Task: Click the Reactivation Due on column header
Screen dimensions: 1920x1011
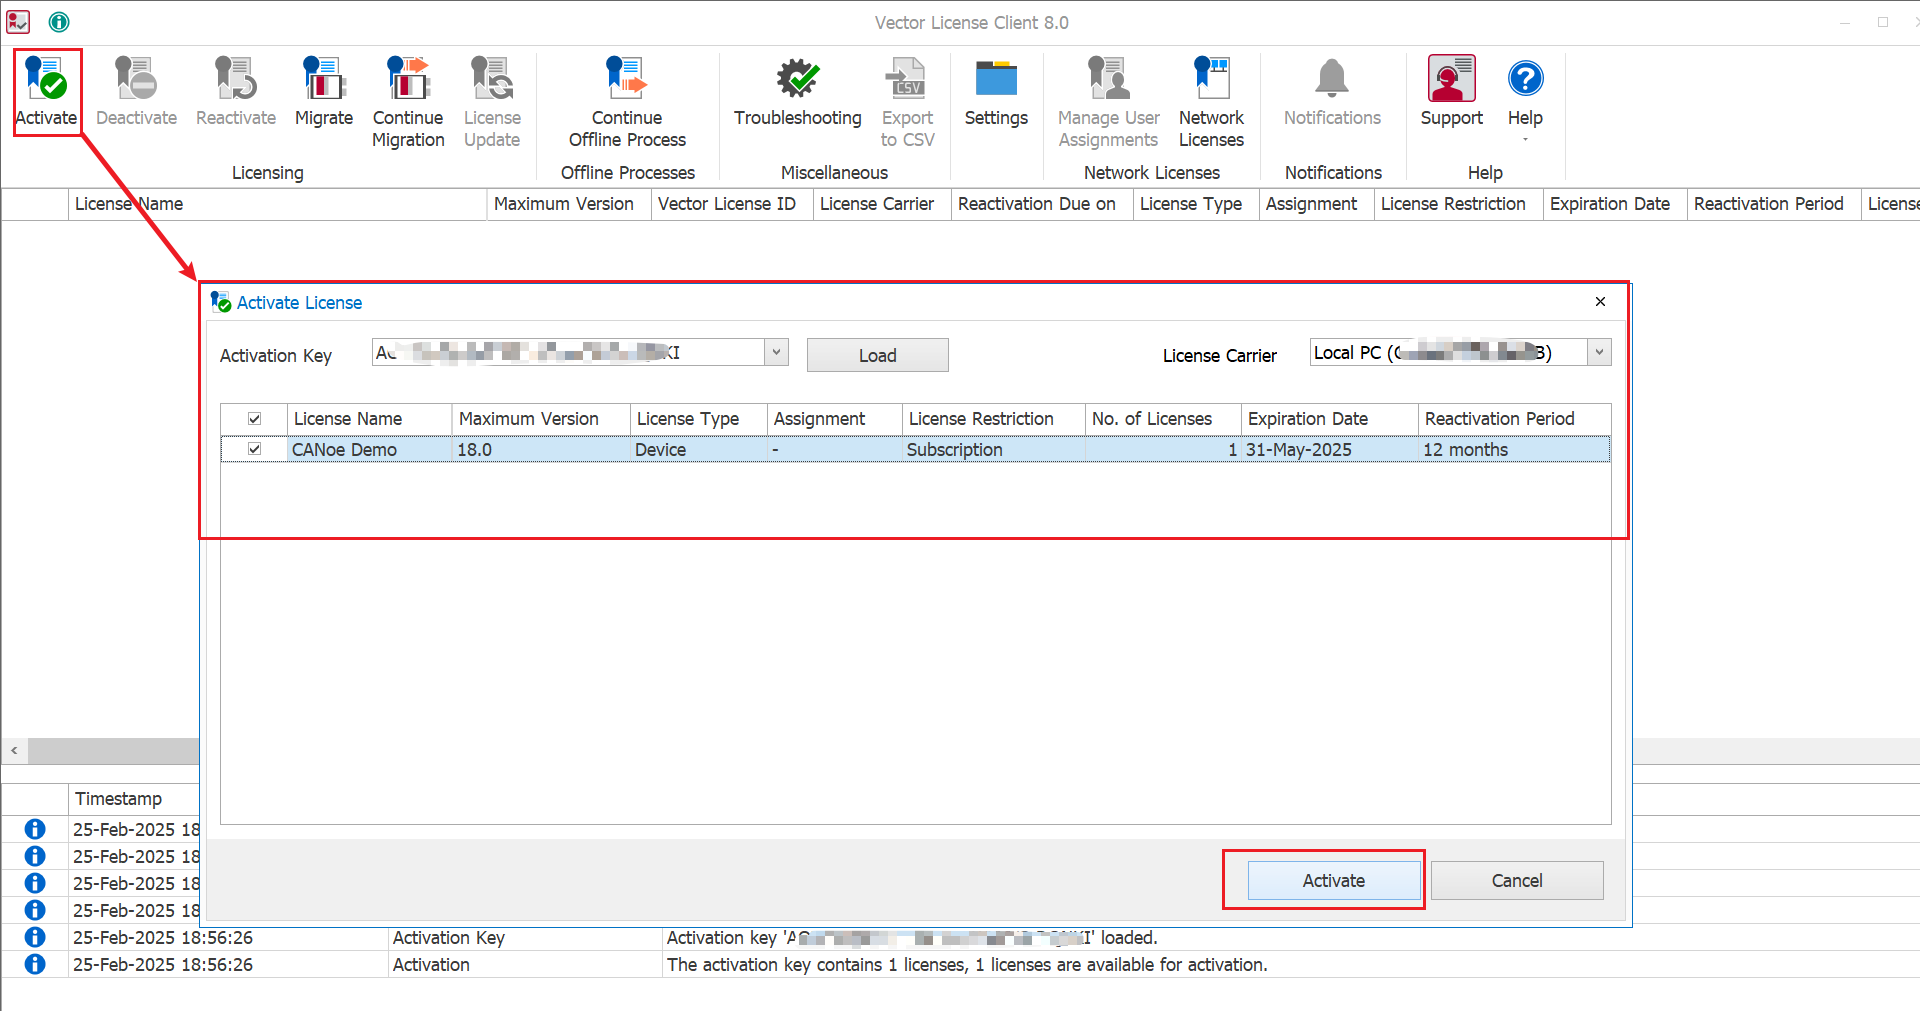Action: 1042,204
